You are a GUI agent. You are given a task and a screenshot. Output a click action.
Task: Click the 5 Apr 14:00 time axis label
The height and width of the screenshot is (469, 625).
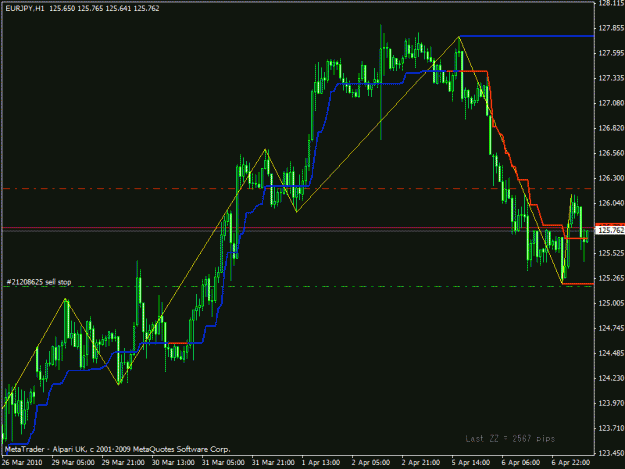[471, 463]
